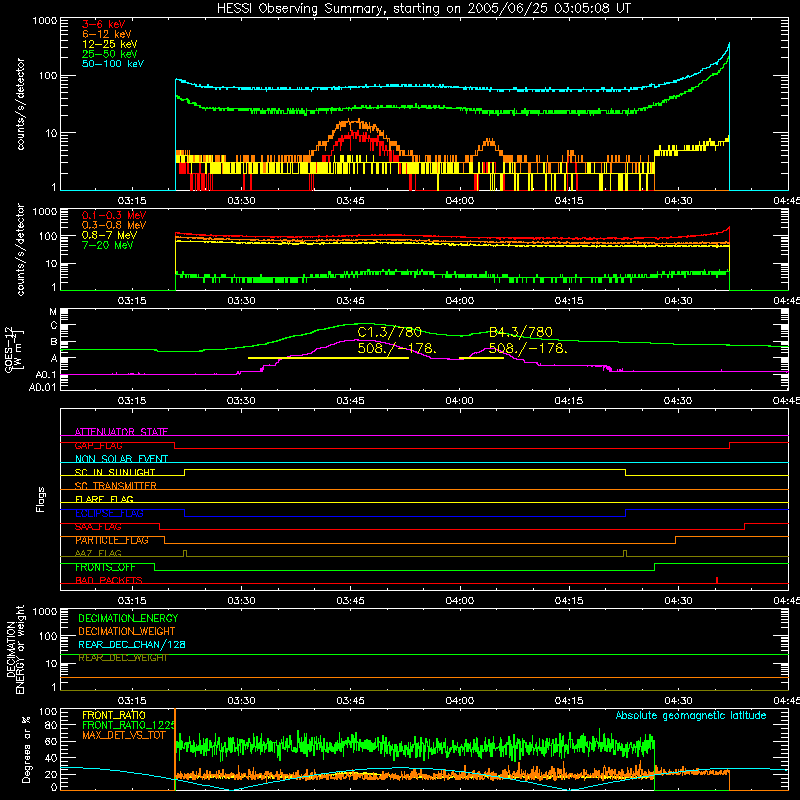Click '508./-178.' position text under B4.3/780

[528, 348]
